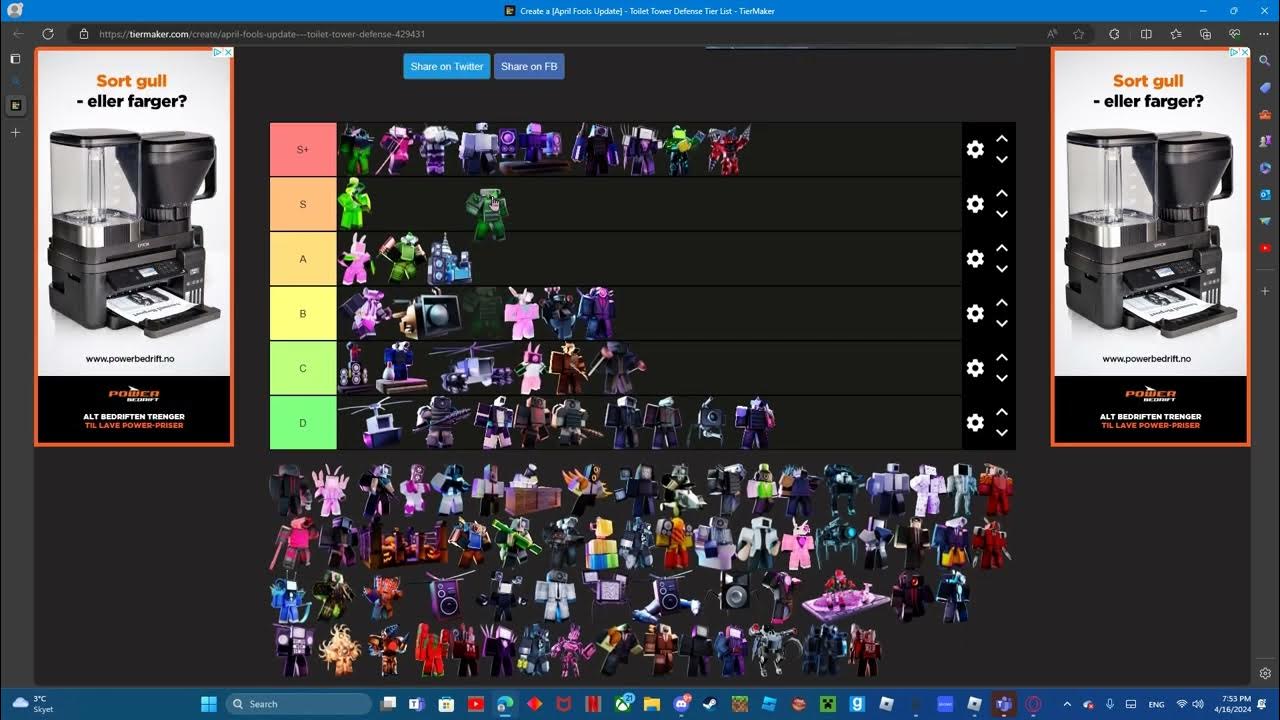1280x720 pixels.
Task: Open Steam from the taskbar
Action: (x=710, y=704)
